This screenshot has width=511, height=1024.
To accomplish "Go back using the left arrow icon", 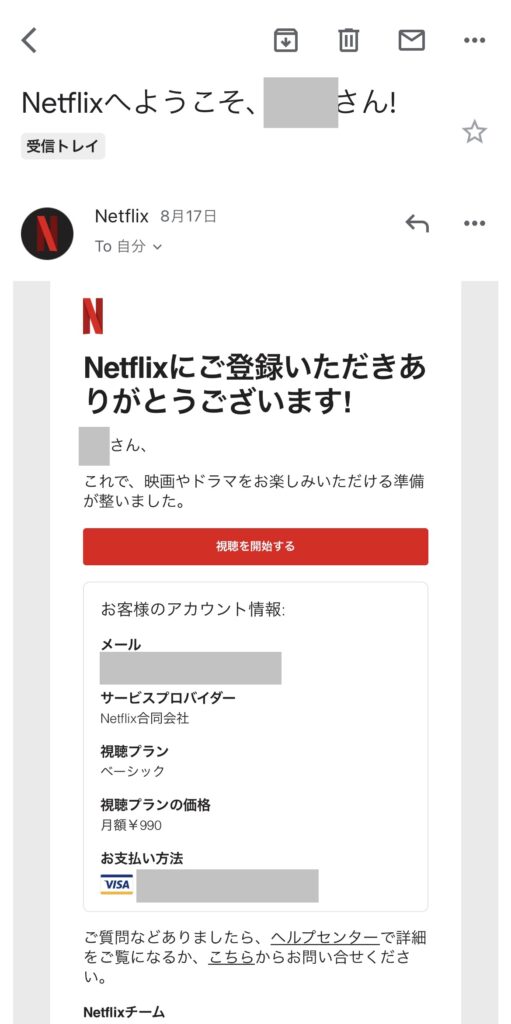I will (29, 40).
